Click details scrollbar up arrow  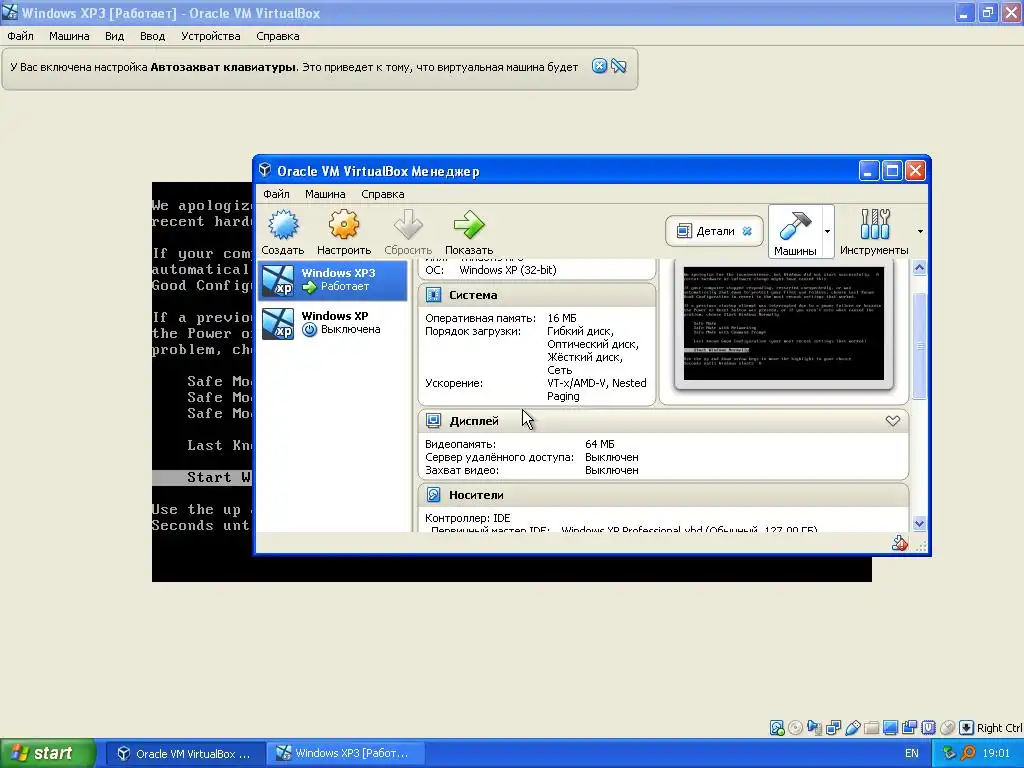click(920, 268)
